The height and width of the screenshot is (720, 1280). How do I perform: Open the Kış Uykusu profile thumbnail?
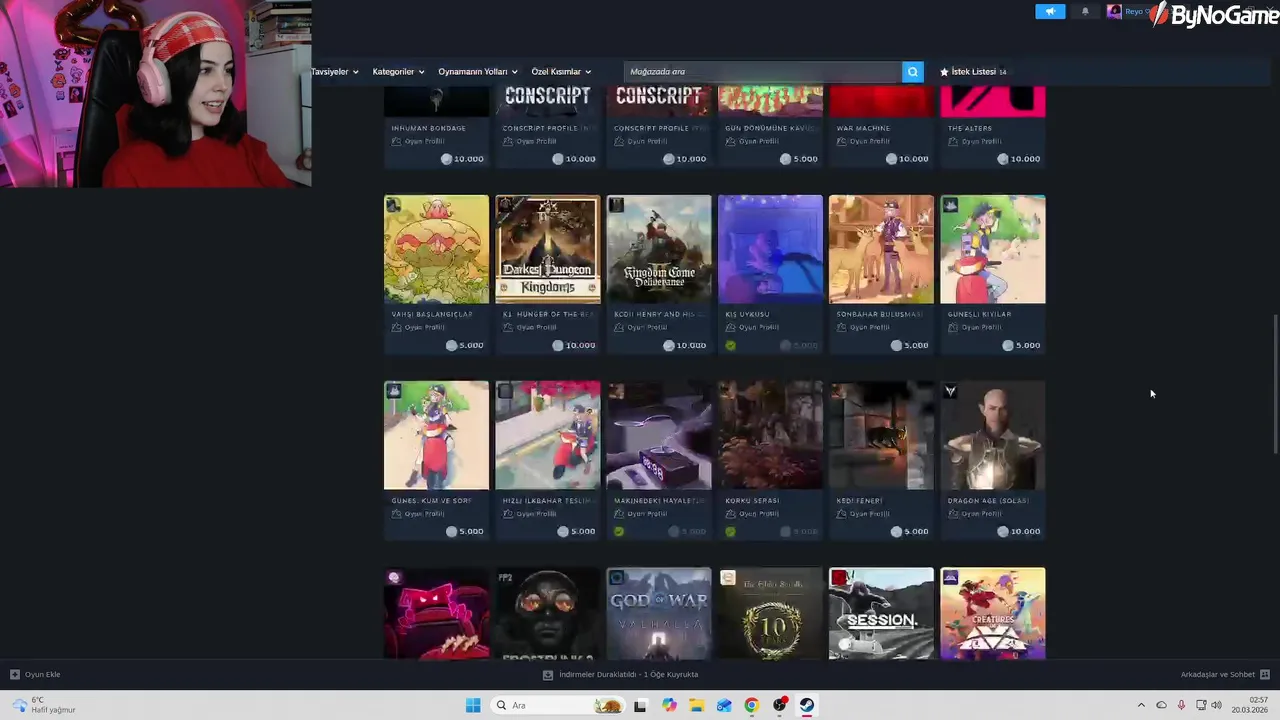[x=770, y=249]
